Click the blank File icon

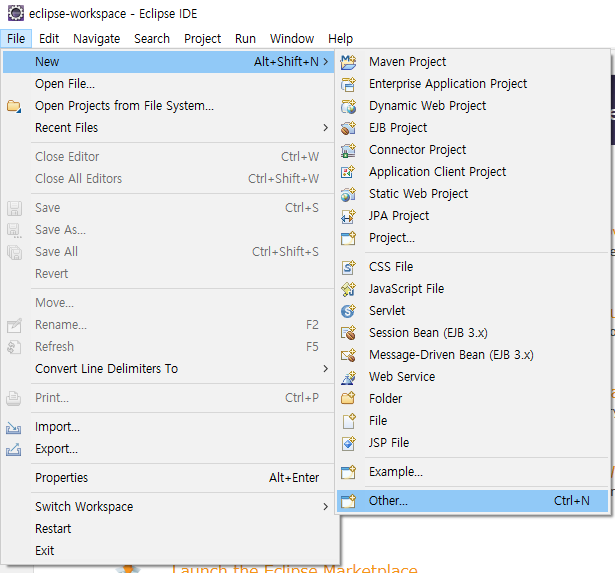pos(348,420)
